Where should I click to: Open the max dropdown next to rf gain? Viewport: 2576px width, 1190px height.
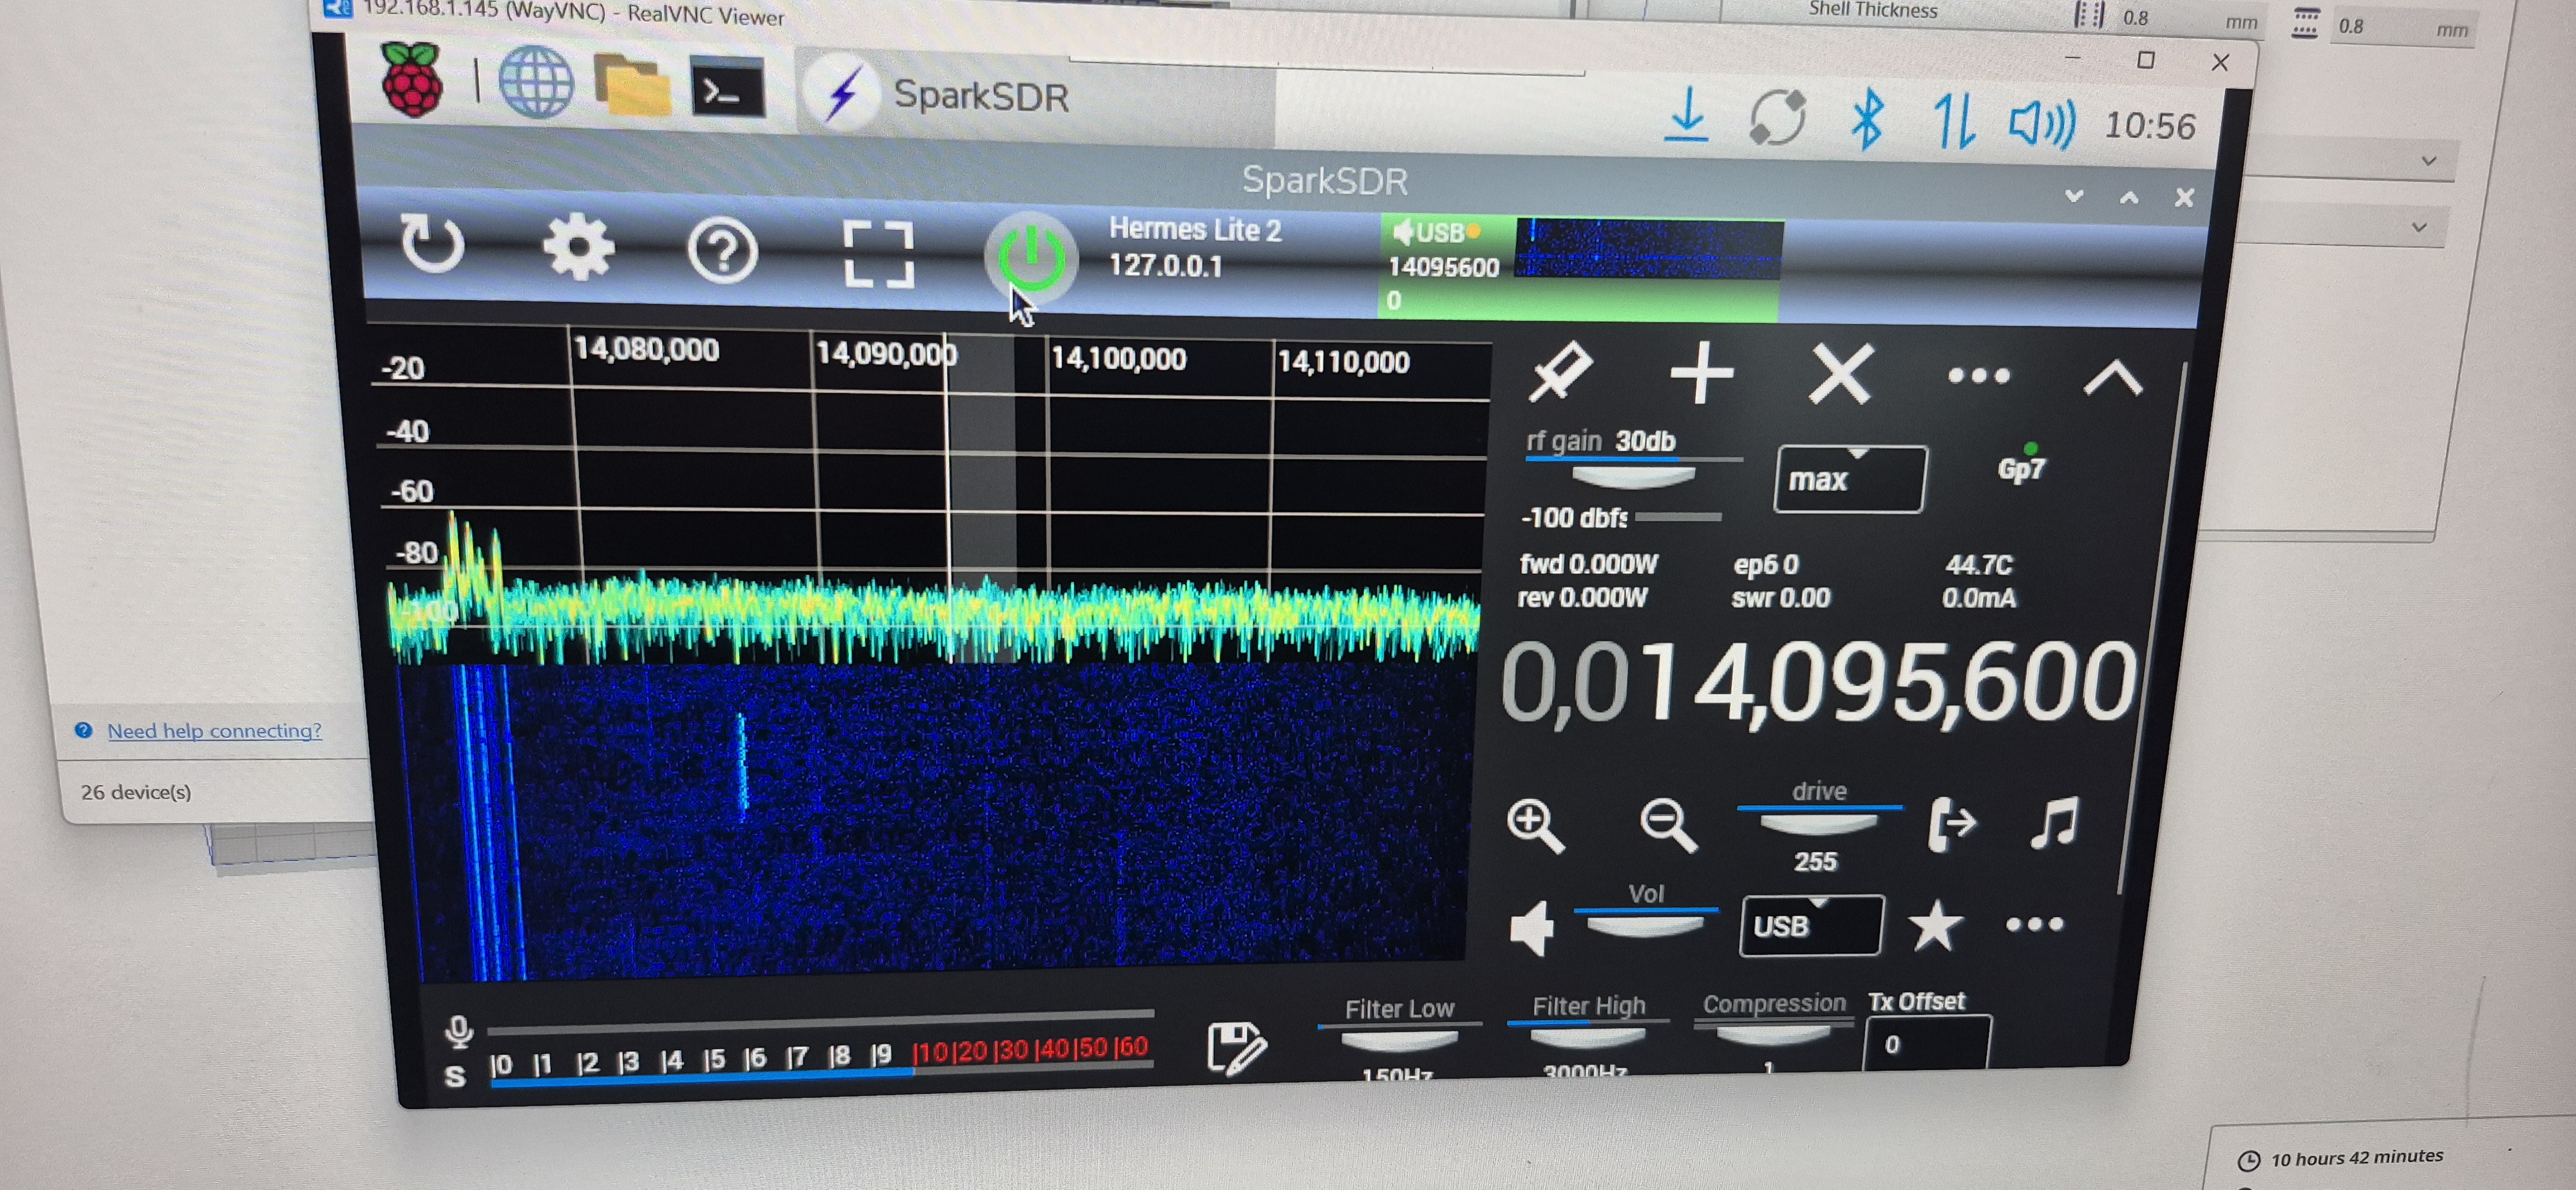1849,480
